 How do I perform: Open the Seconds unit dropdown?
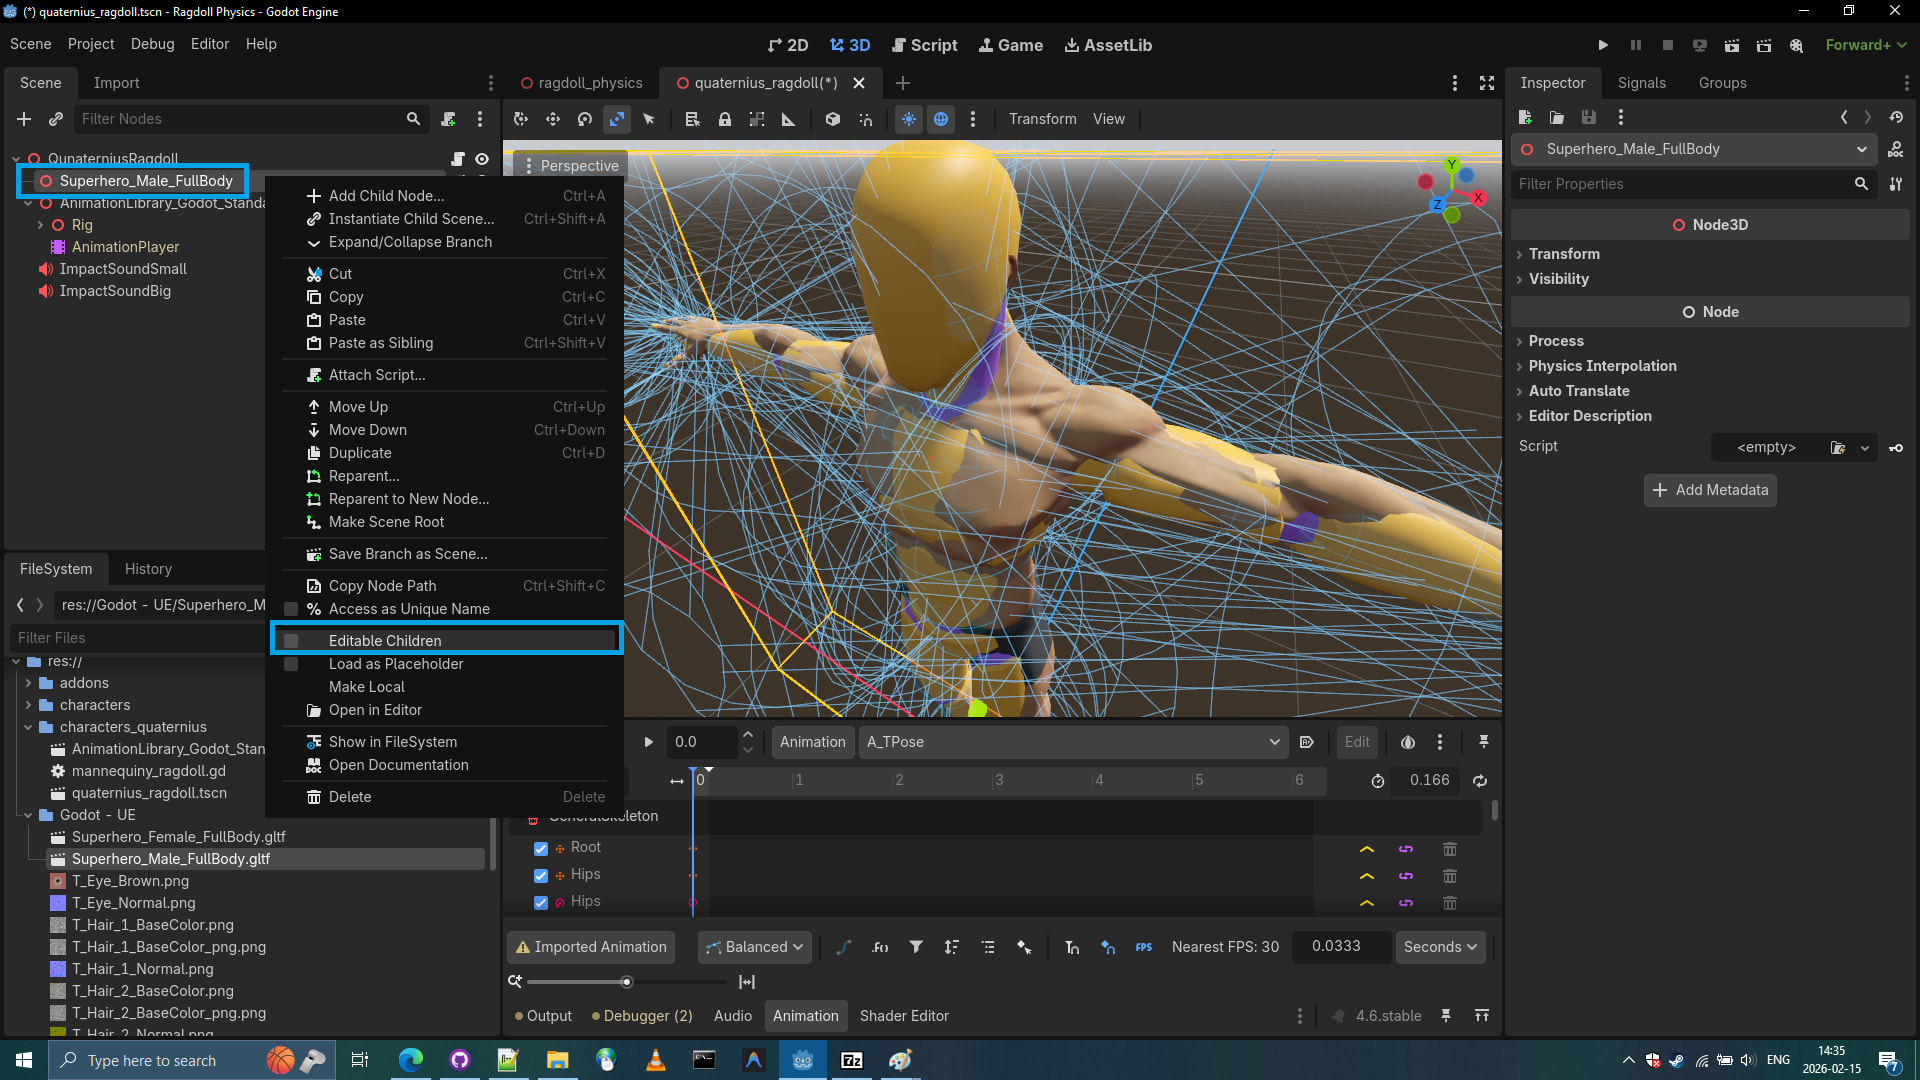pos(1440,947)
